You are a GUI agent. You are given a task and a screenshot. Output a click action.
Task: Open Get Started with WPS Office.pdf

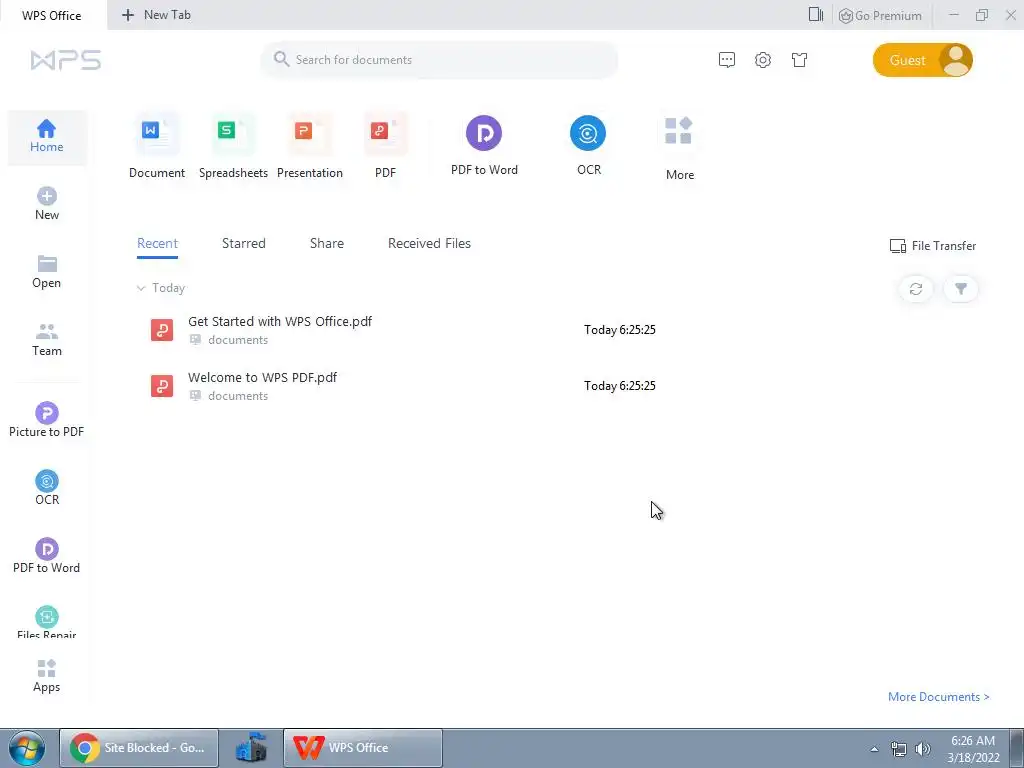(x=280, y=321)
